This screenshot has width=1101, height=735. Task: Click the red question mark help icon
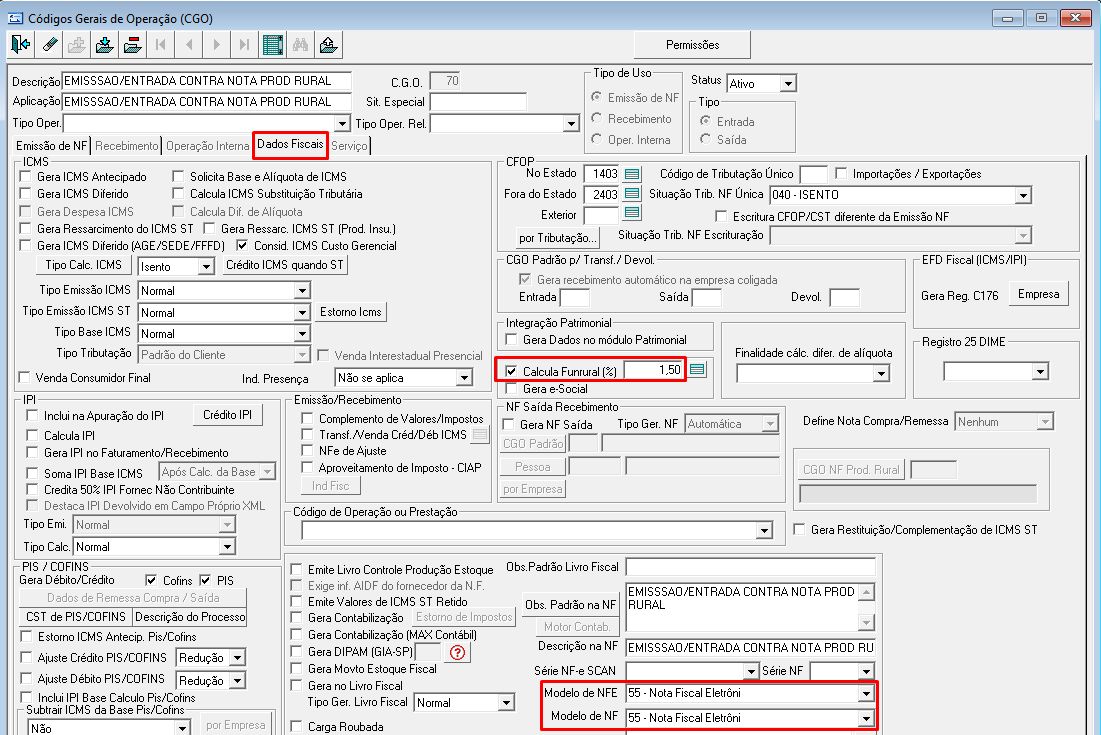coord(458,652)
